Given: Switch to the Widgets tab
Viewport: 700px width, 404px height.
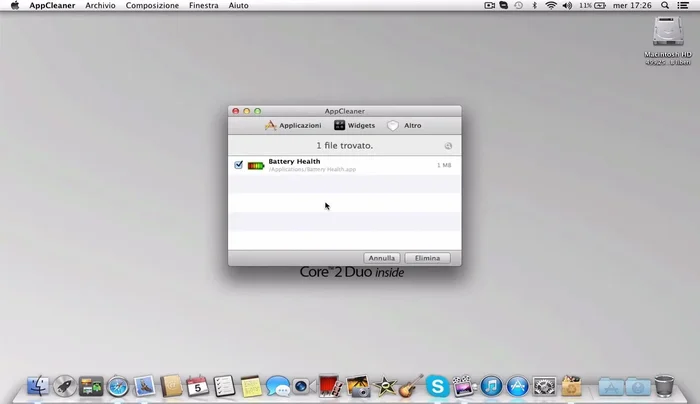Looking at the screenshot, I should (x=354, y=125).
